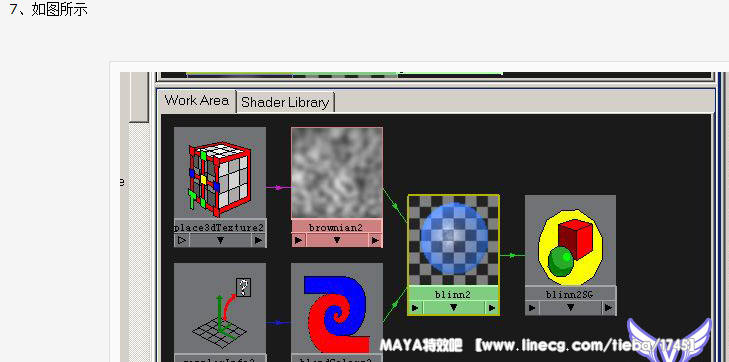Click place3dTexture2 output connection arrow
729x362 pixels.
click(x=258, y=240)
